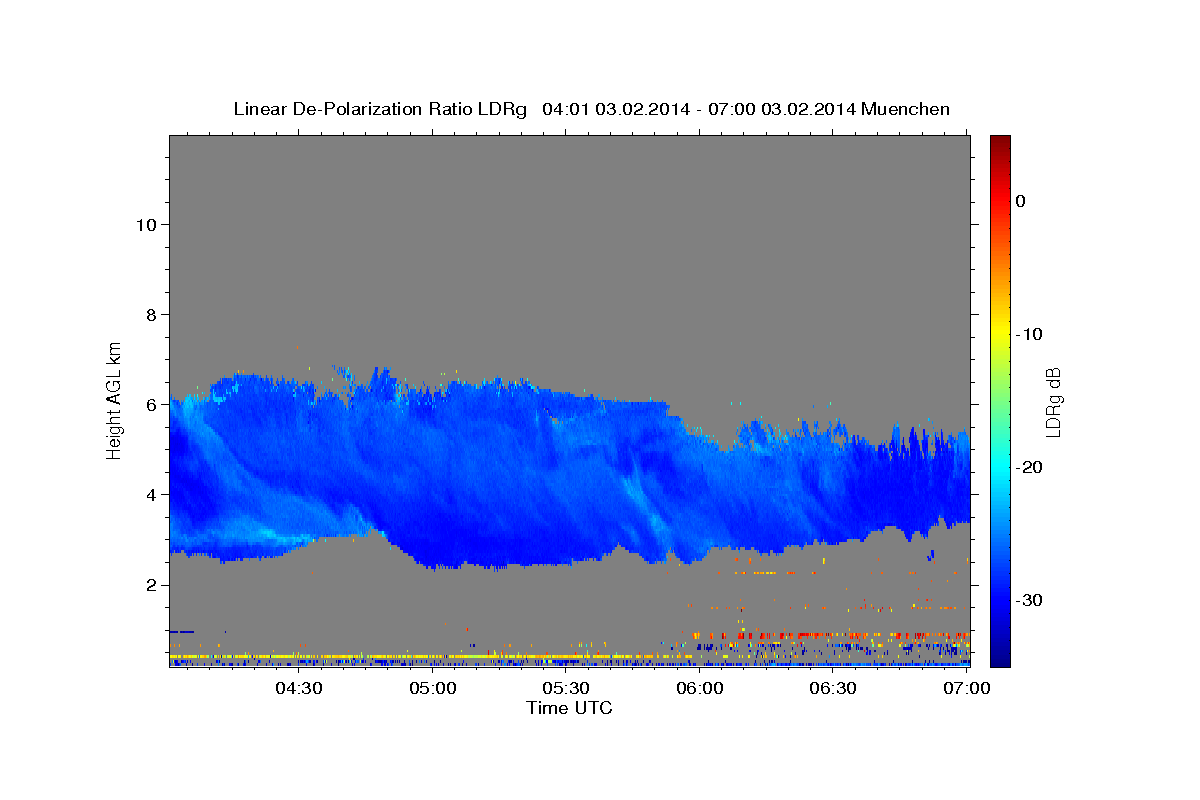Click the 04:30 time tick label
The image size is (1200, 800).
299,688
